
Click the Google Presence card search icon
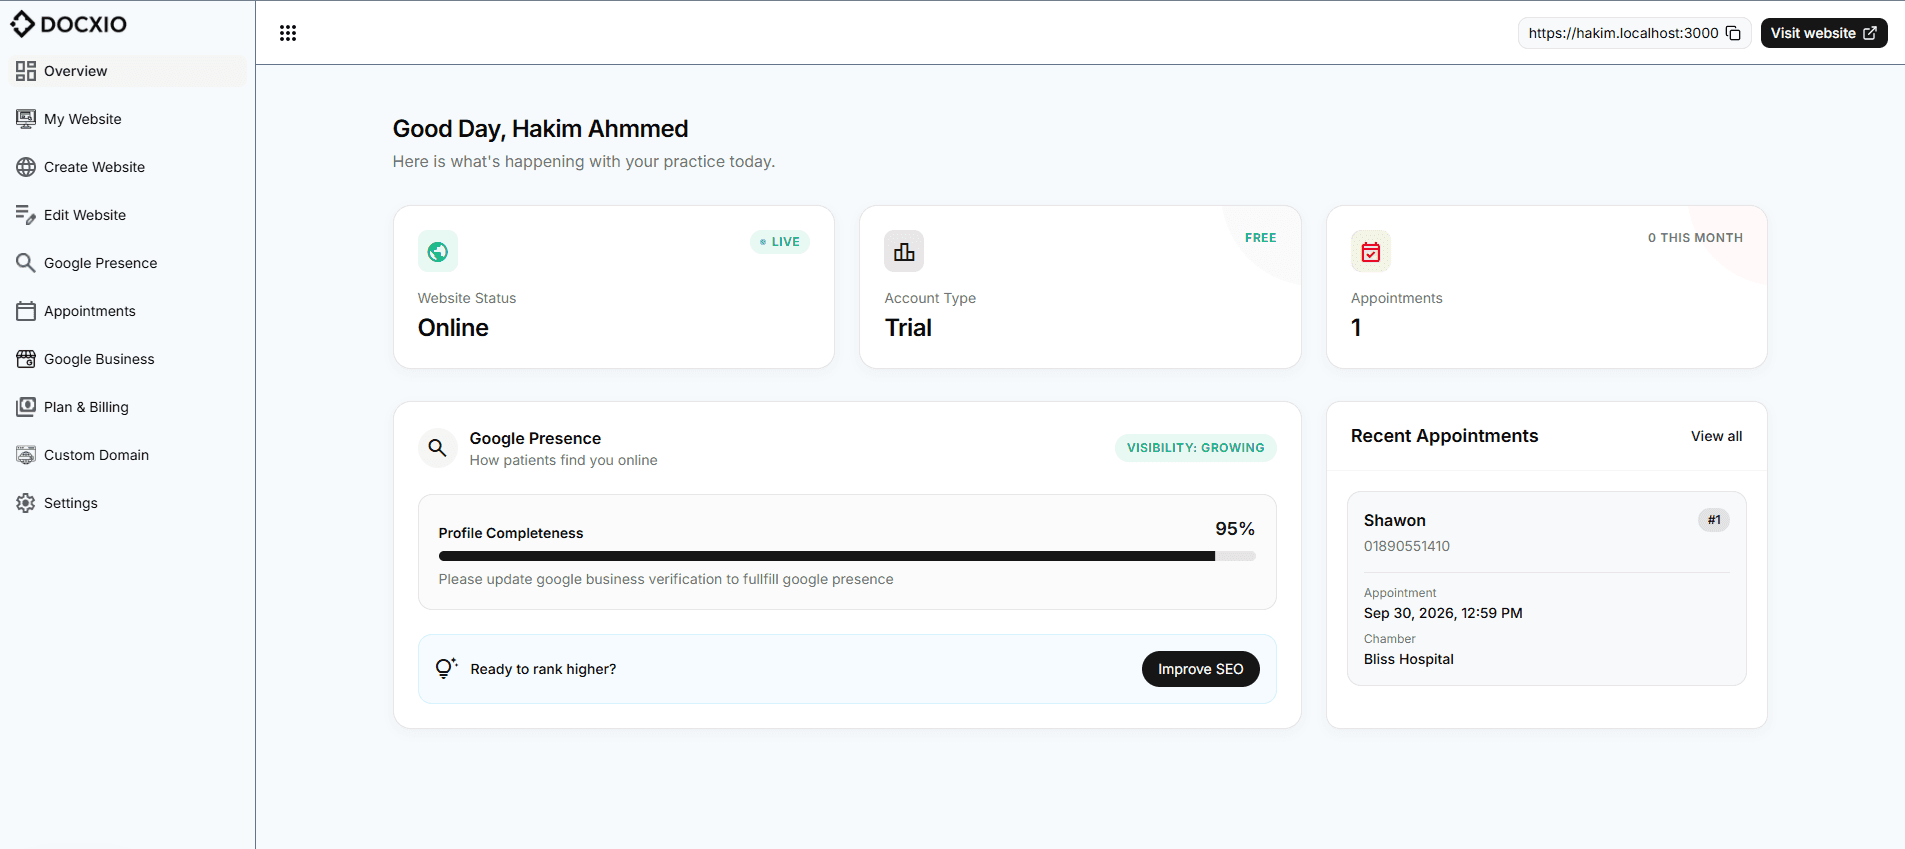(x=438, y=448)
